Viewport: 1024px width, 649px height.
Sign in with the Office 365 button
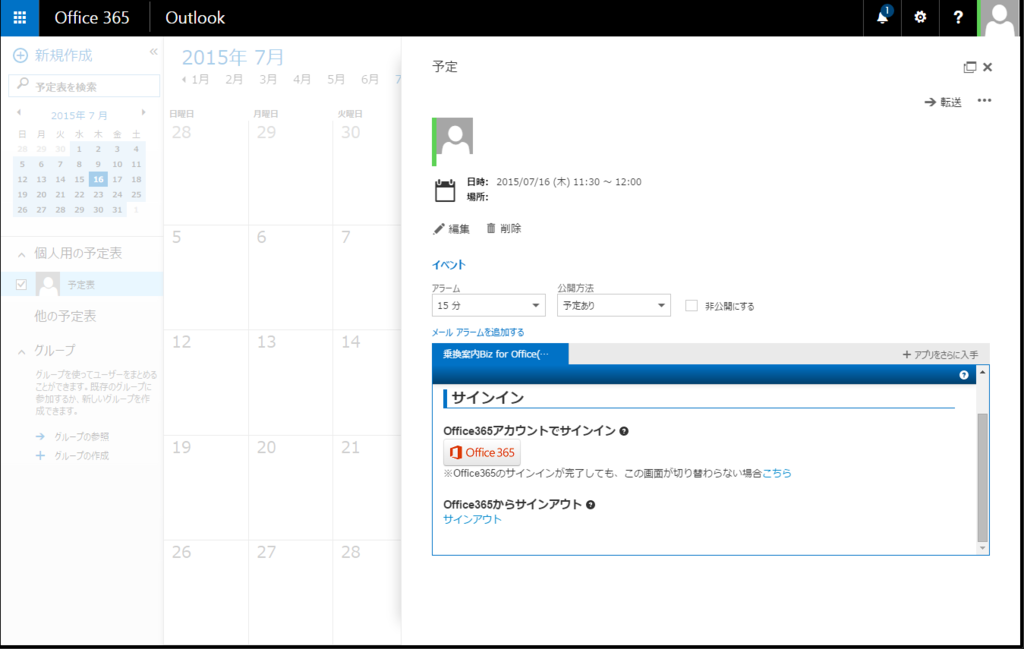click(481, 452)
